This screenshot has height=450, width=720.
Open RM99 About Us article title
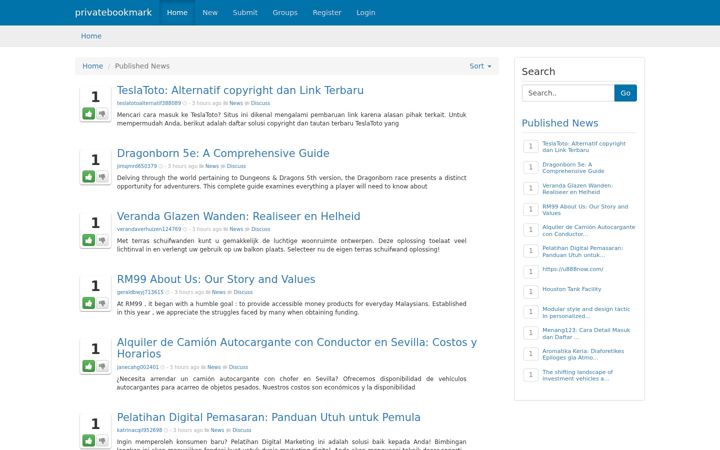[x=216, y=279]
